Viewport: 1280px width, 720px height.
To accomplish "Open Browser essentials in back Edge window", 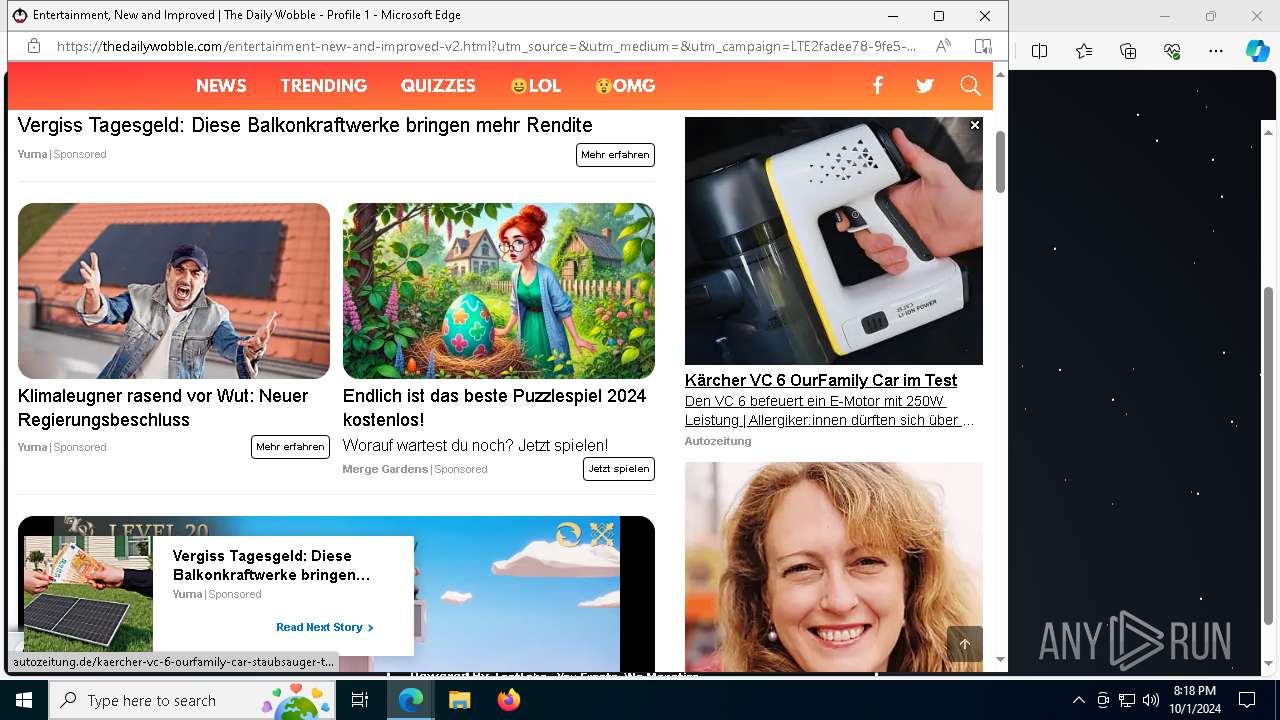I will pyautogui.click(x=1172, y=51).
